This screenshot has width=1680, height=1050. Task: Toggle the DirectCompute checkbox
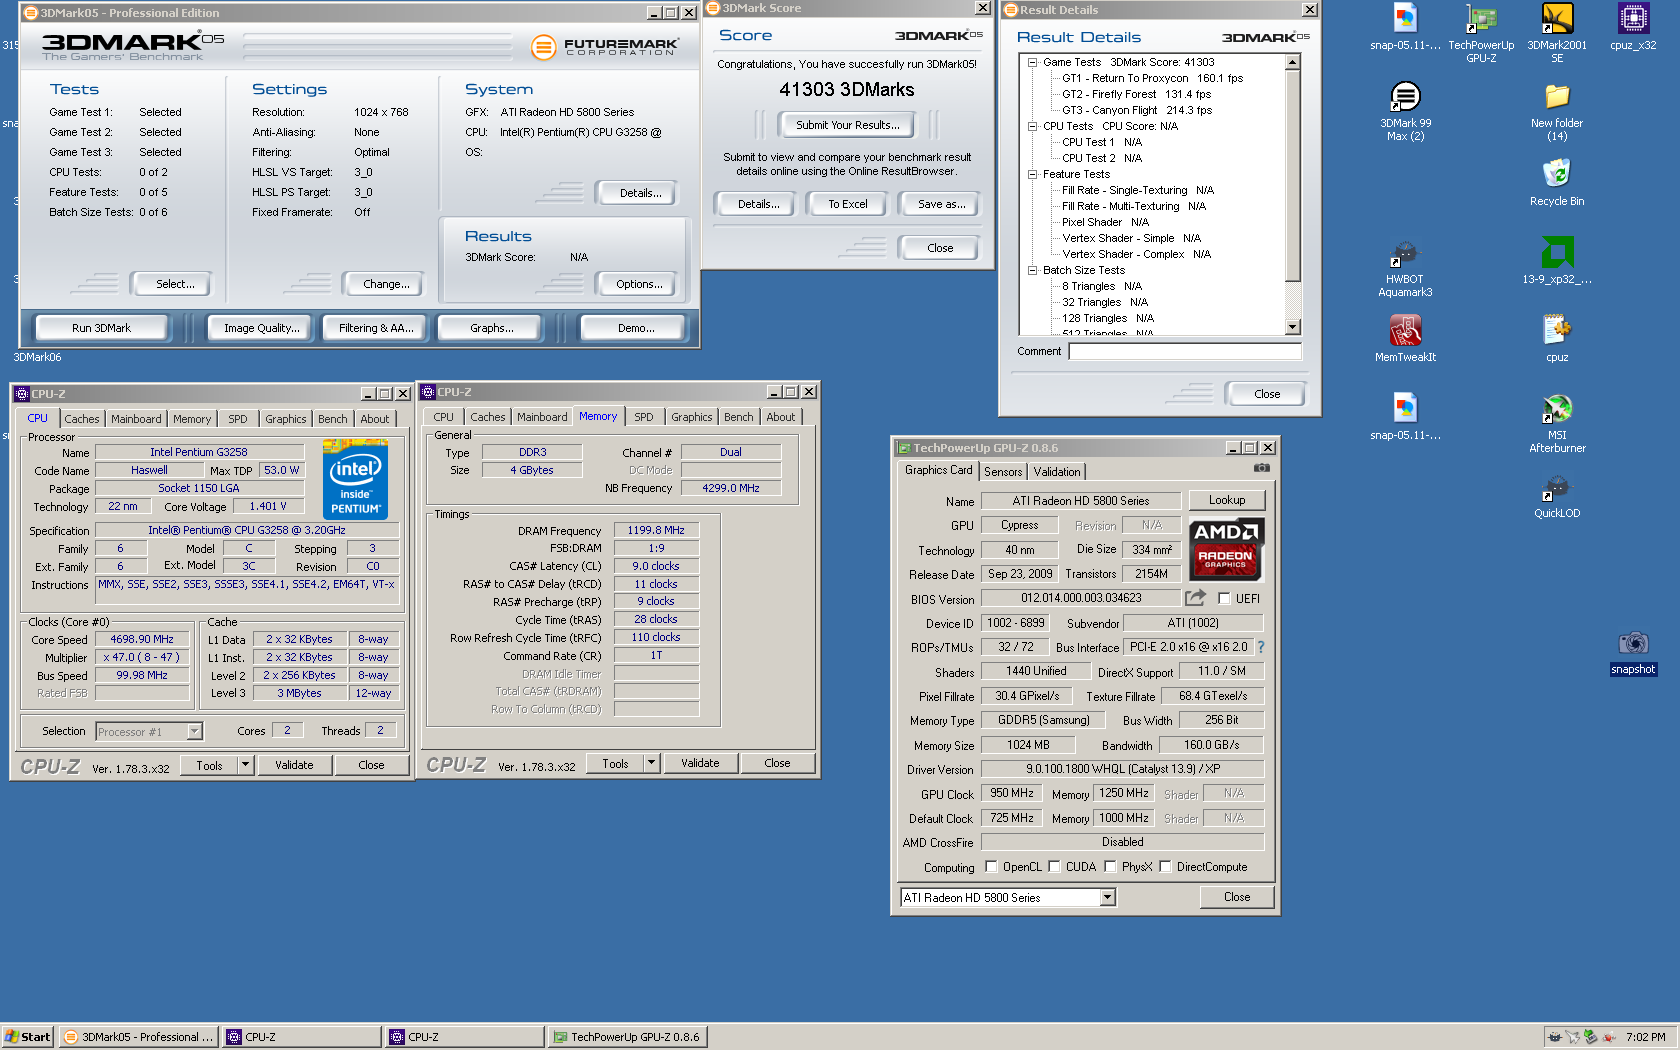click(1165, 867)
